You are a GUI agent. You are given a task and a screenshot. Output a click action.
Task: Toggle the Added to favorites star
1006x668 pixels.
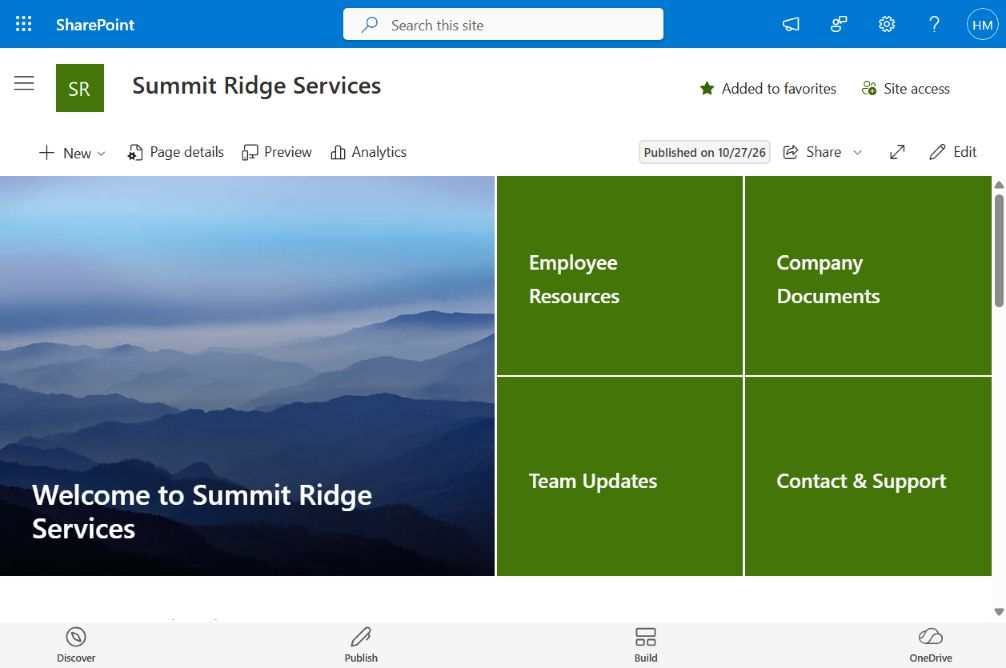pos(768,89)
